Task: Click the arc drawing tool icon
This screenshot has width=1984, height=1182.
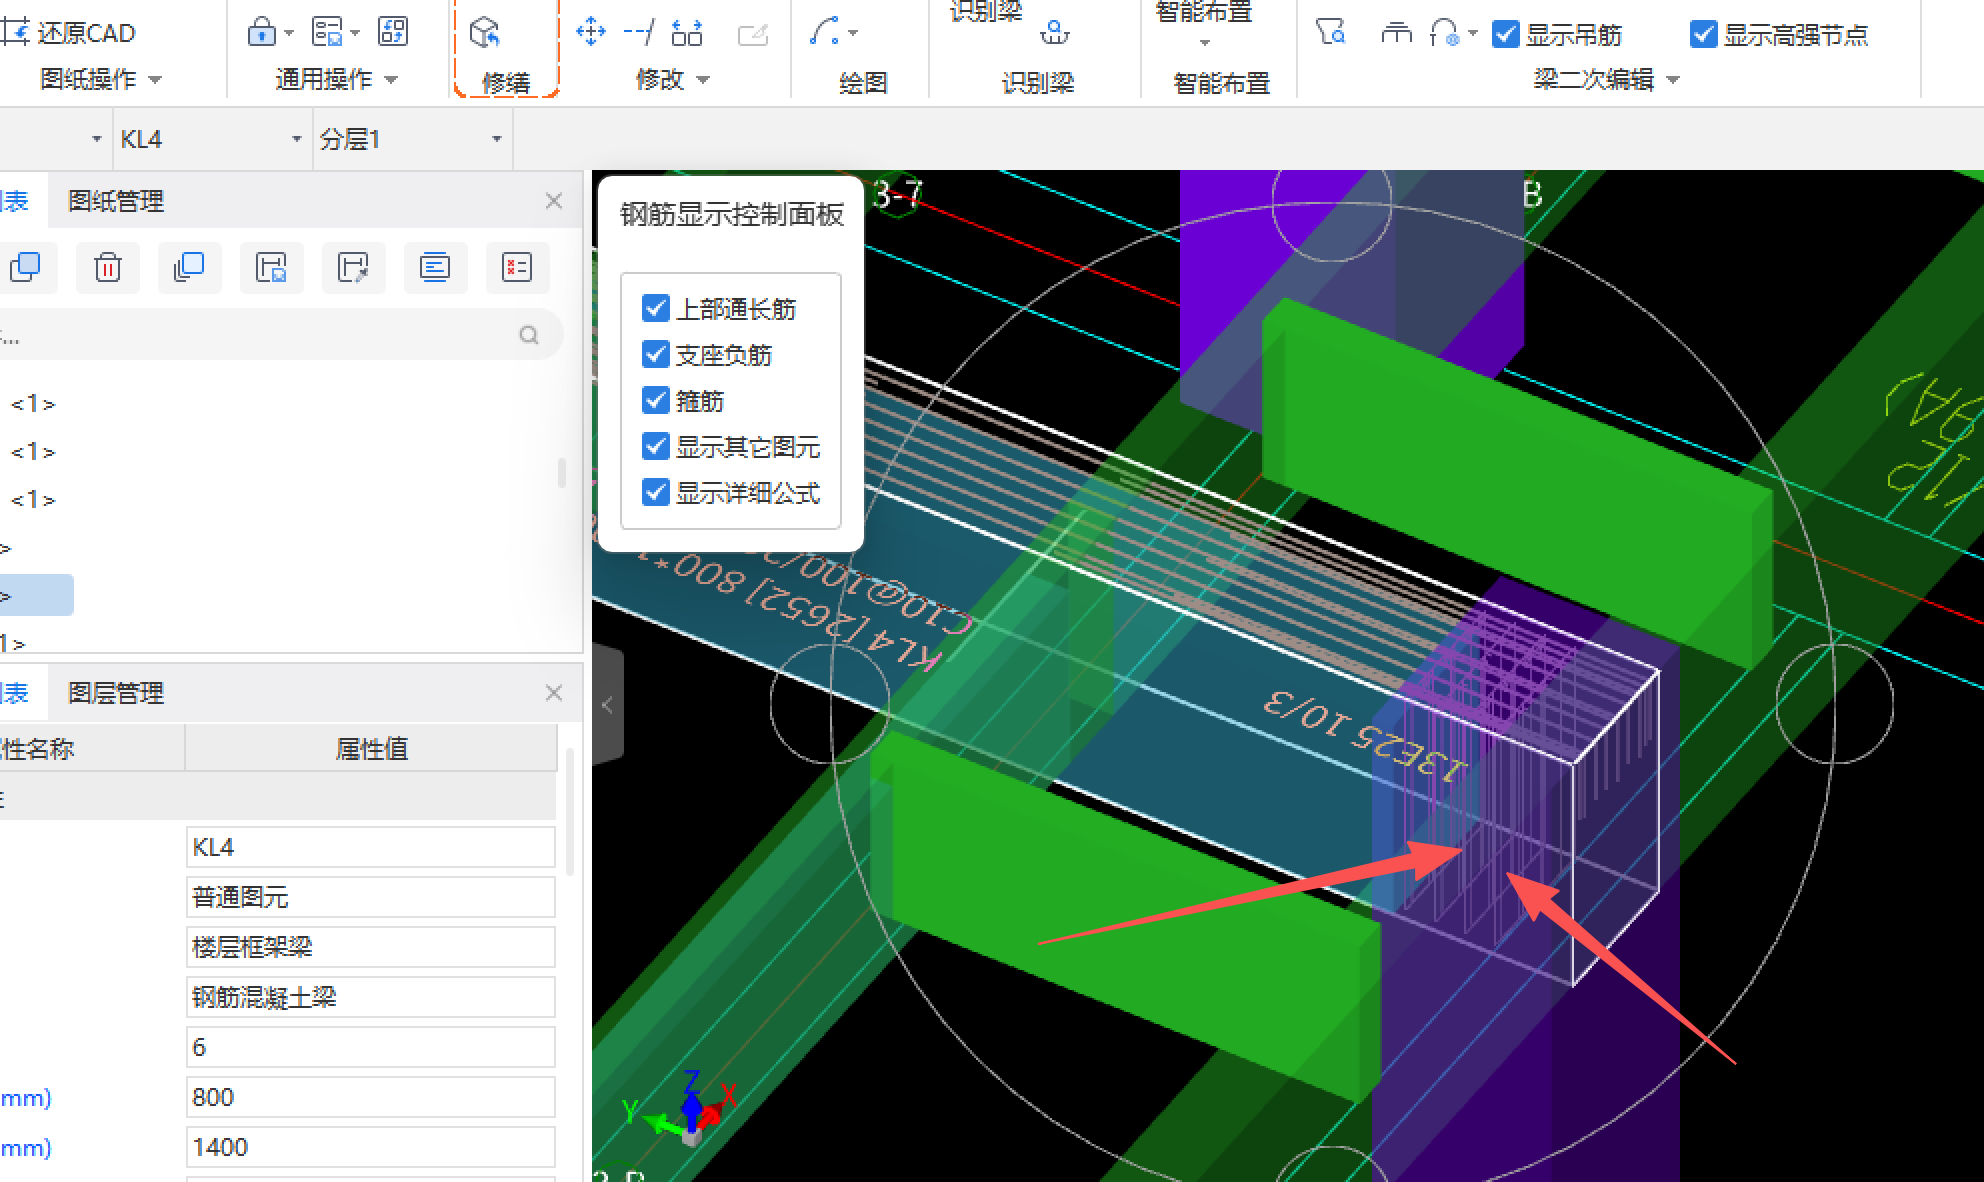Action: [825, 32]
